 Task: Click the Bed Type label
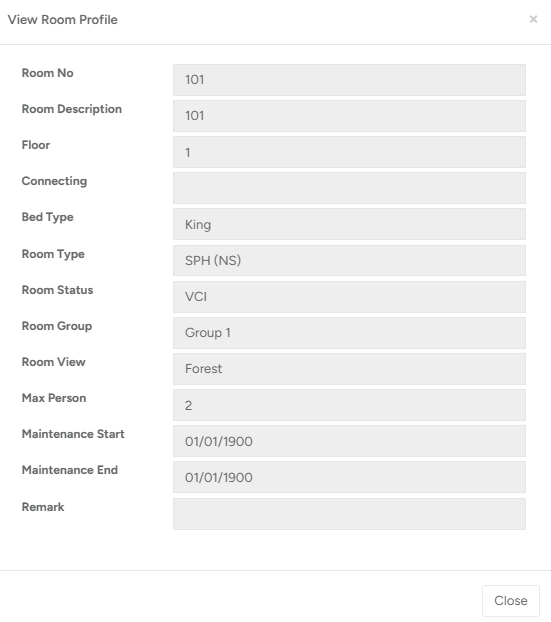tap(48, 217)
